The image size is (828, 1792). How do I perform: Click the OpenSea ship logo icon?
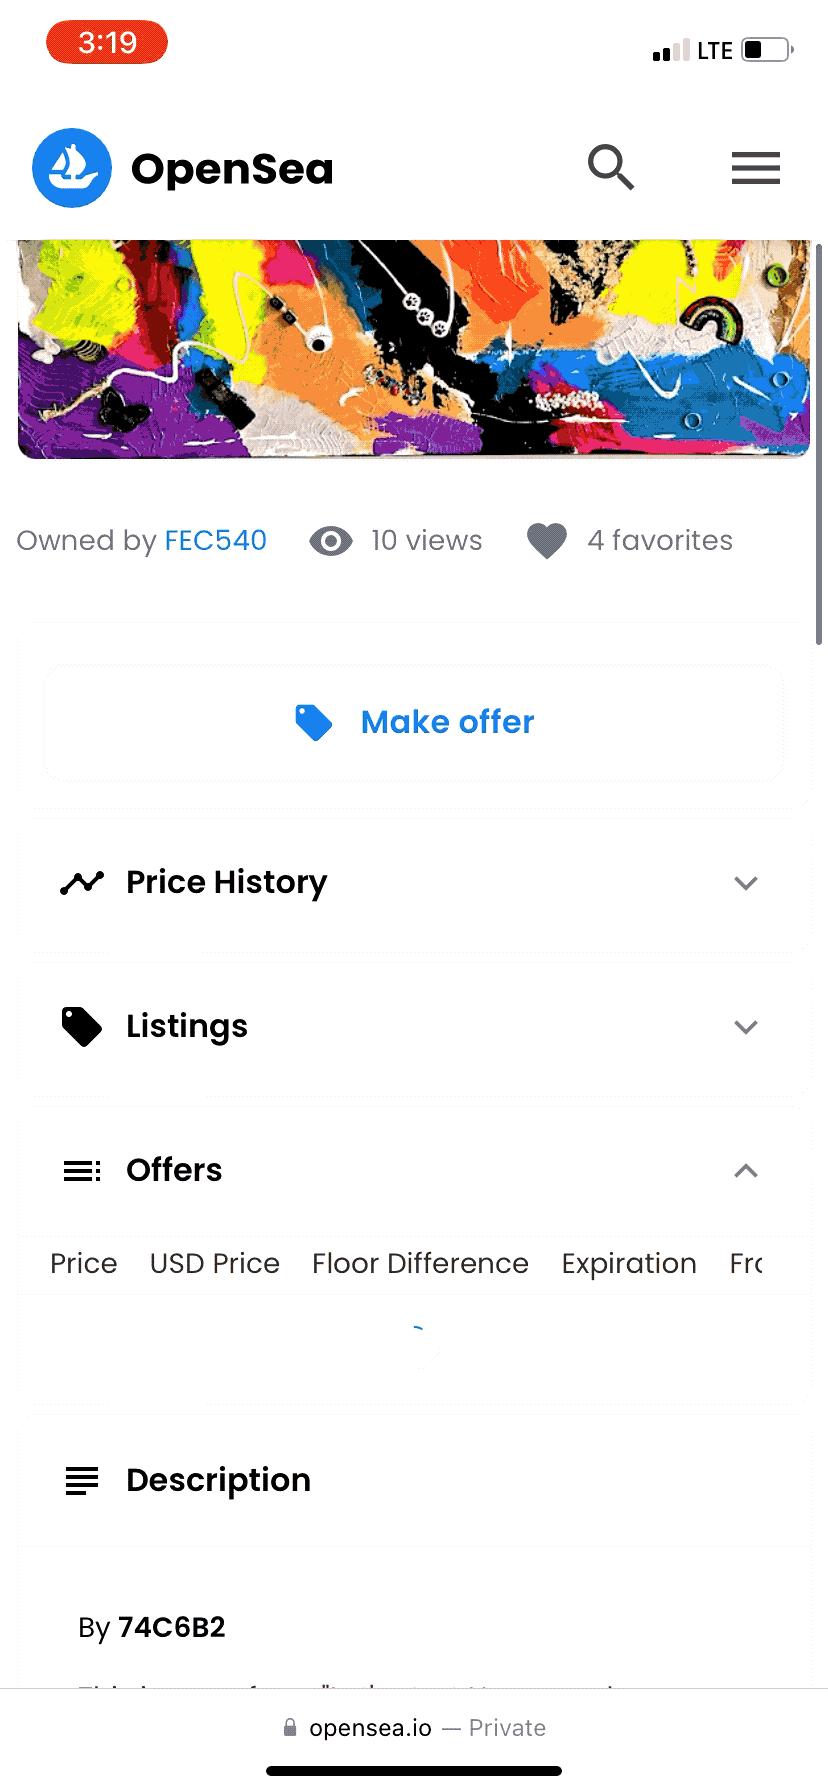point(71,168)
